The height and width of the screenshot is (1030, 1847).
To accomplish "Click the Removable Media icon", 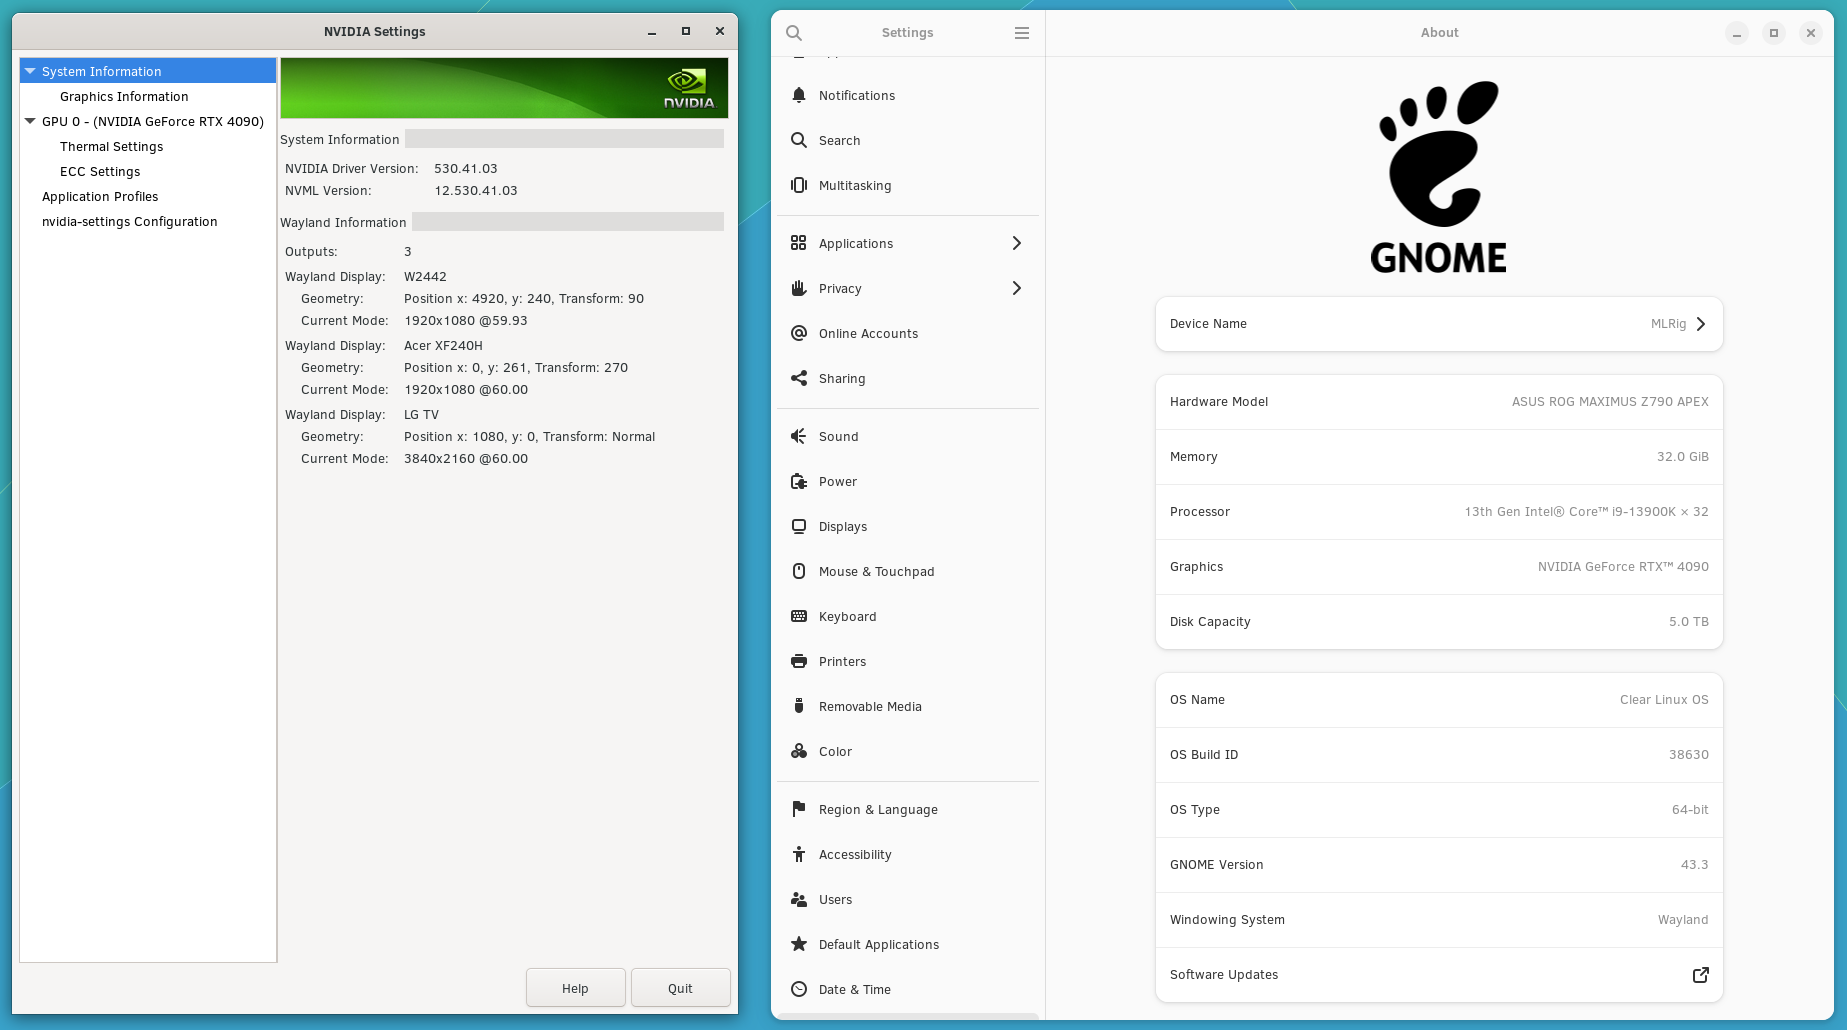I will (799, 706).
